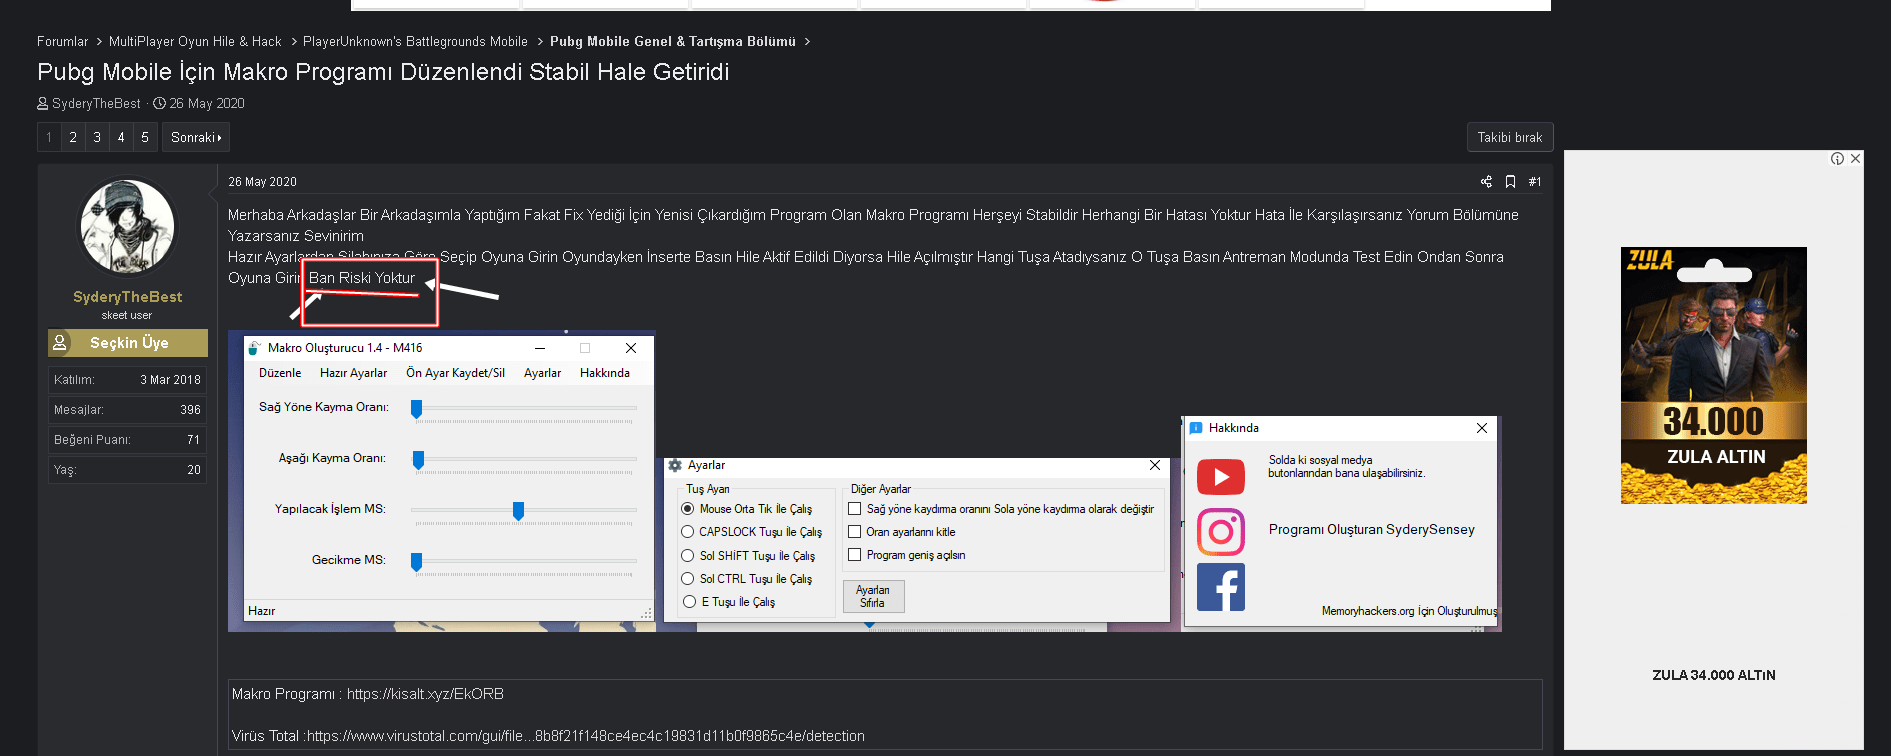Click the Ayarları Sıfırla button
The width and height of the screenshot is (1891, 756).
873,596
